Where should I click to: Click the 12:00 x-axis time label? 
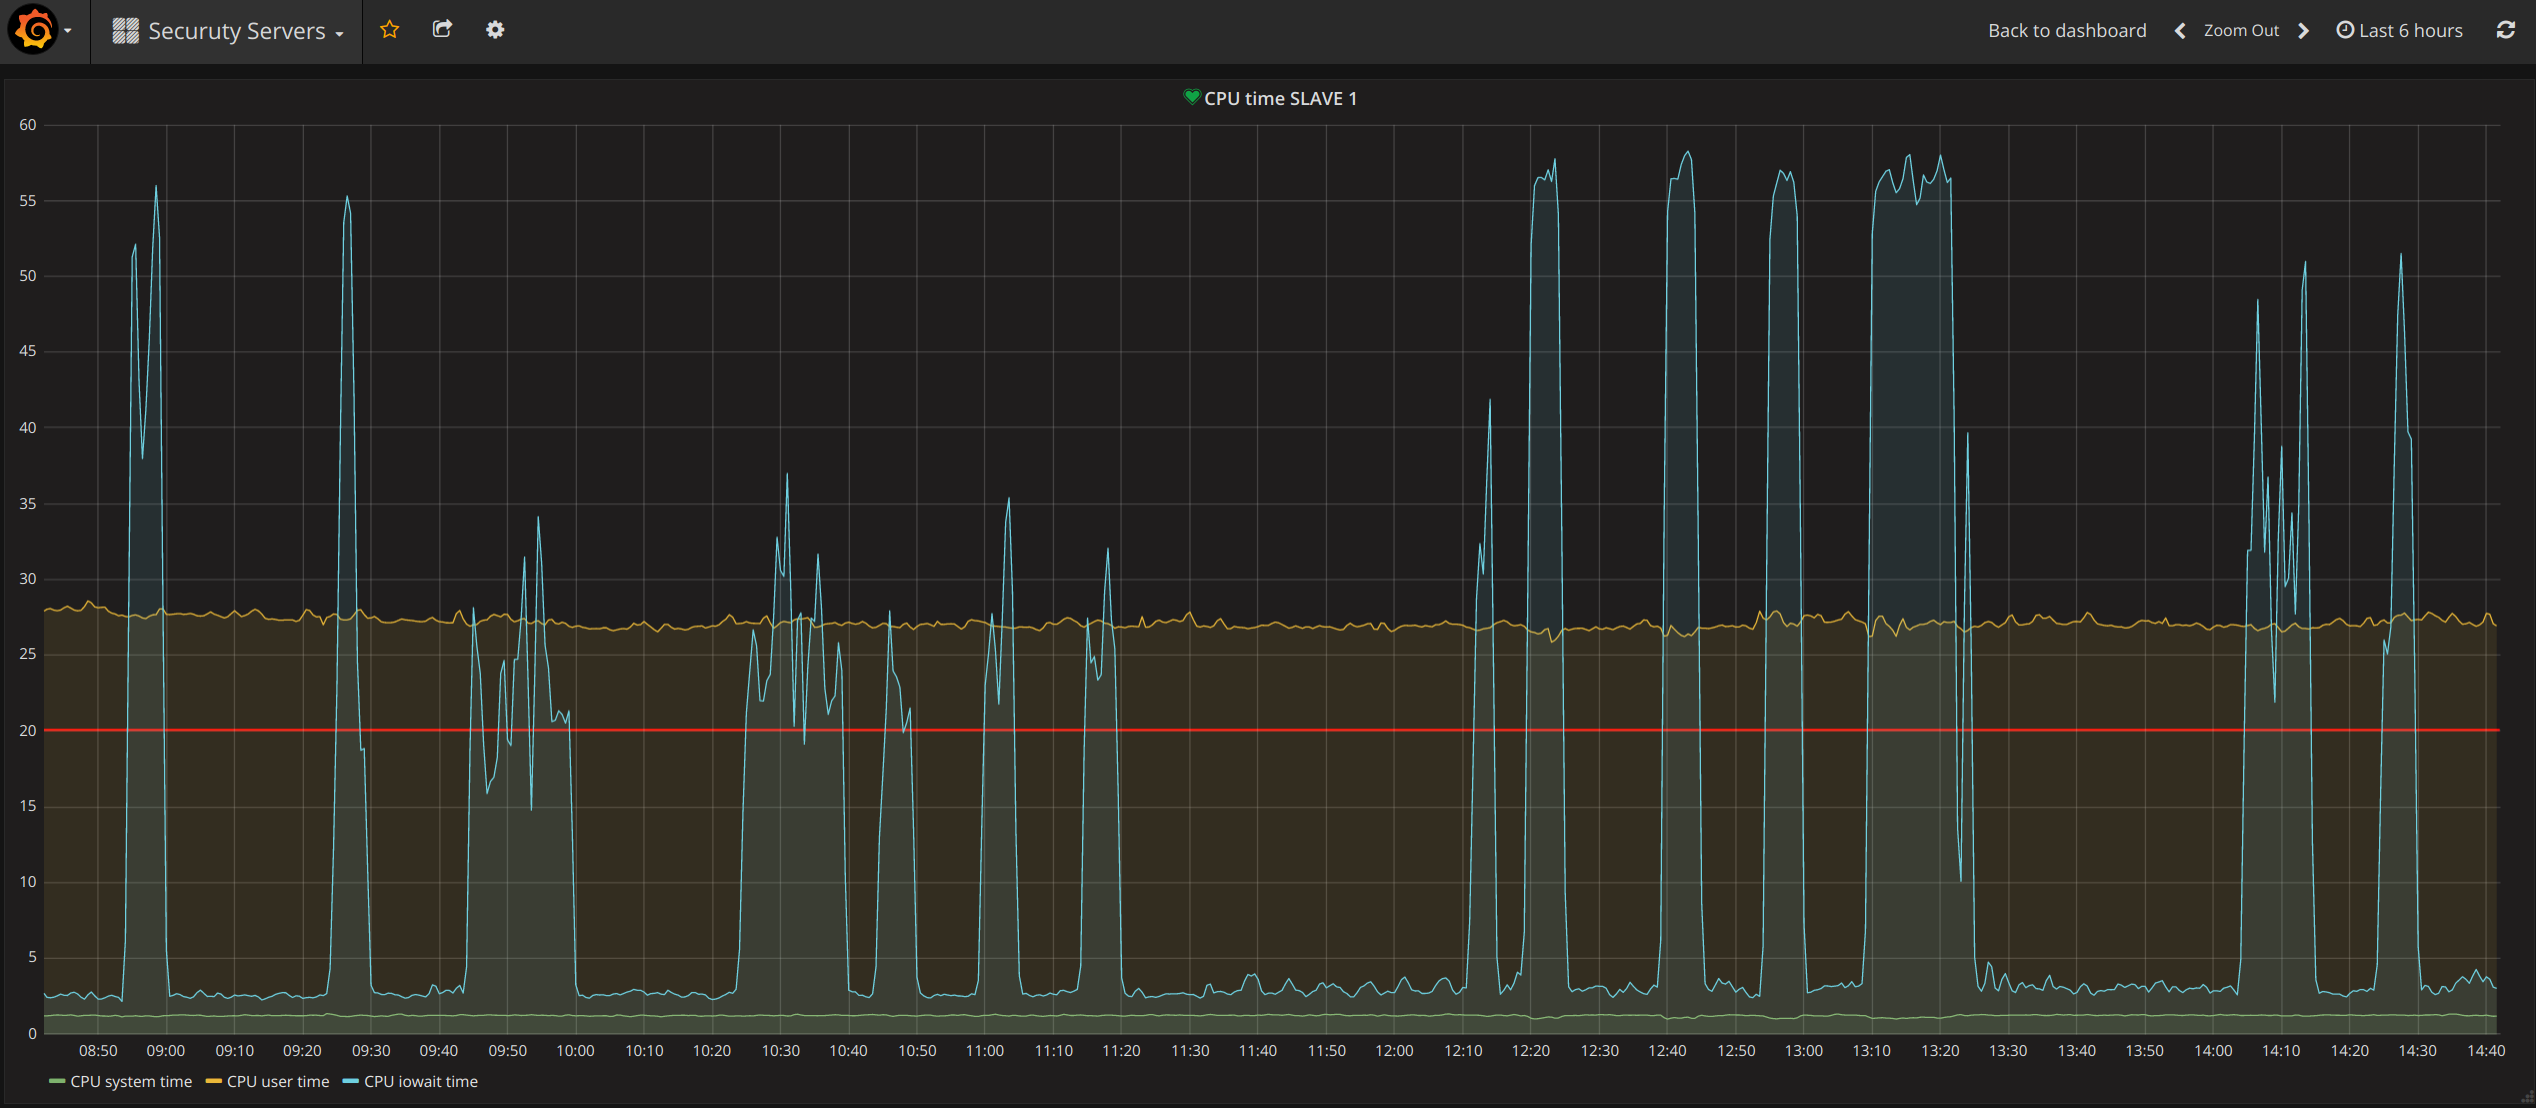(1394, 1051)
